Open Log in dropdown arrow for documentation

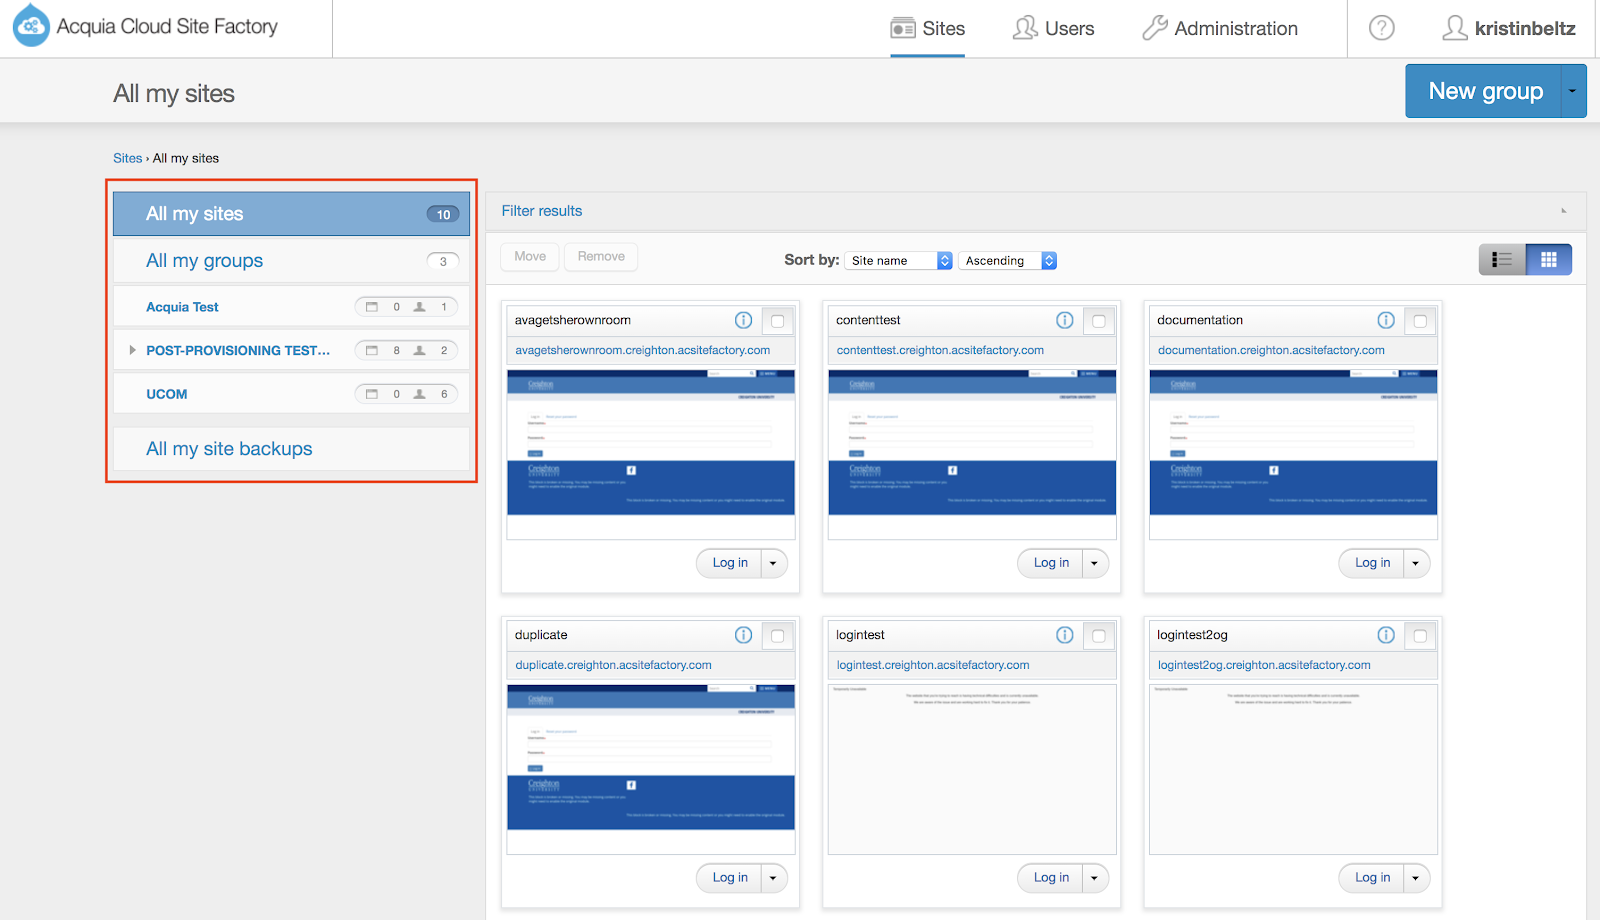(1416, 563)
